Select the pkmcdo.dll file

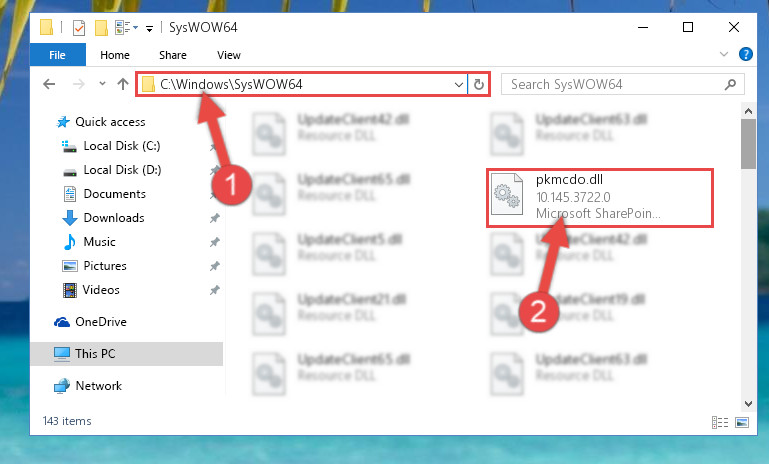pyautogui.click(x=599, y=198)
